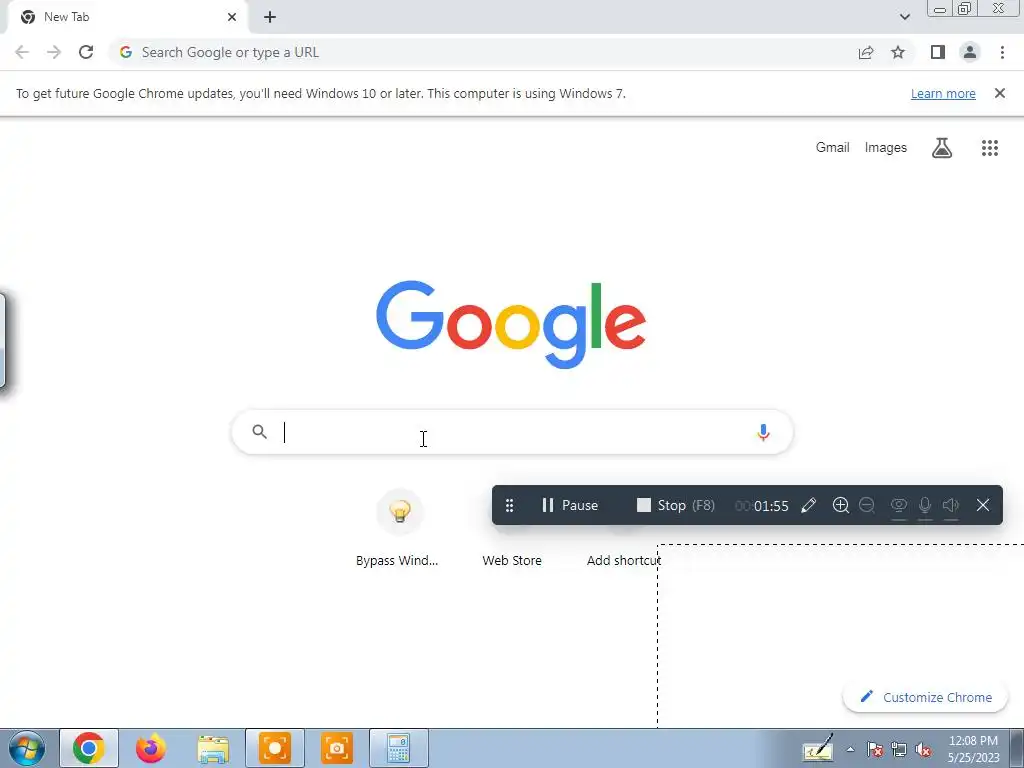Open the Images link
Screen dimensions: 1024x768
pyautogui.click(x=886, y=148)
